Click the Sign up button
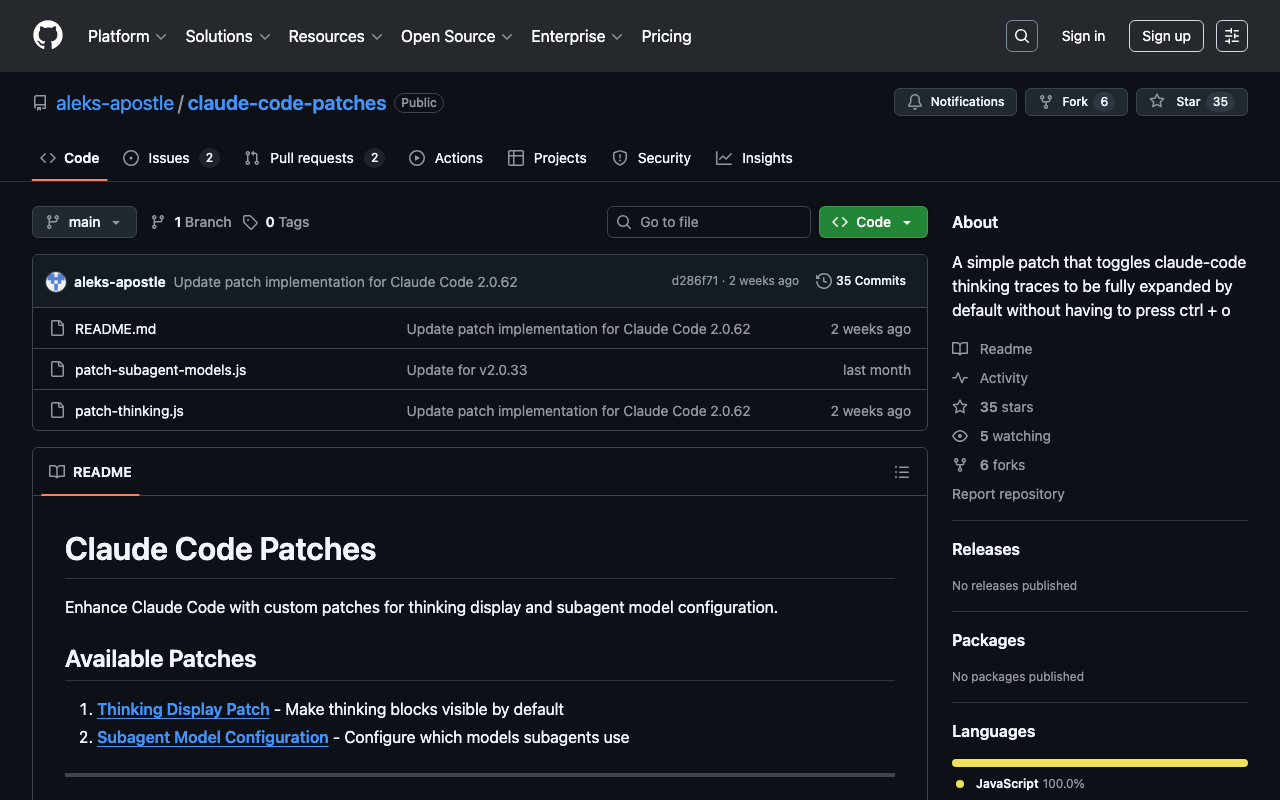Screen dimensions: 1280x800 1166,36
